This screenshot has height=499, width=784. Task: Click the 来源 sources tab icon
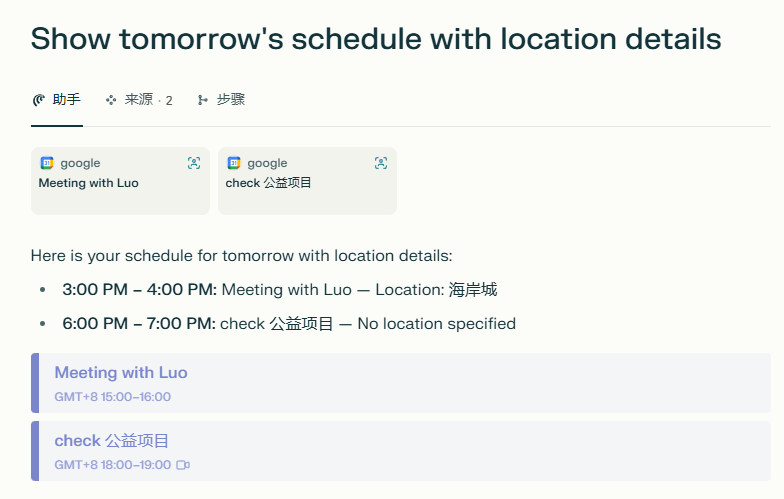pos(111,100)
